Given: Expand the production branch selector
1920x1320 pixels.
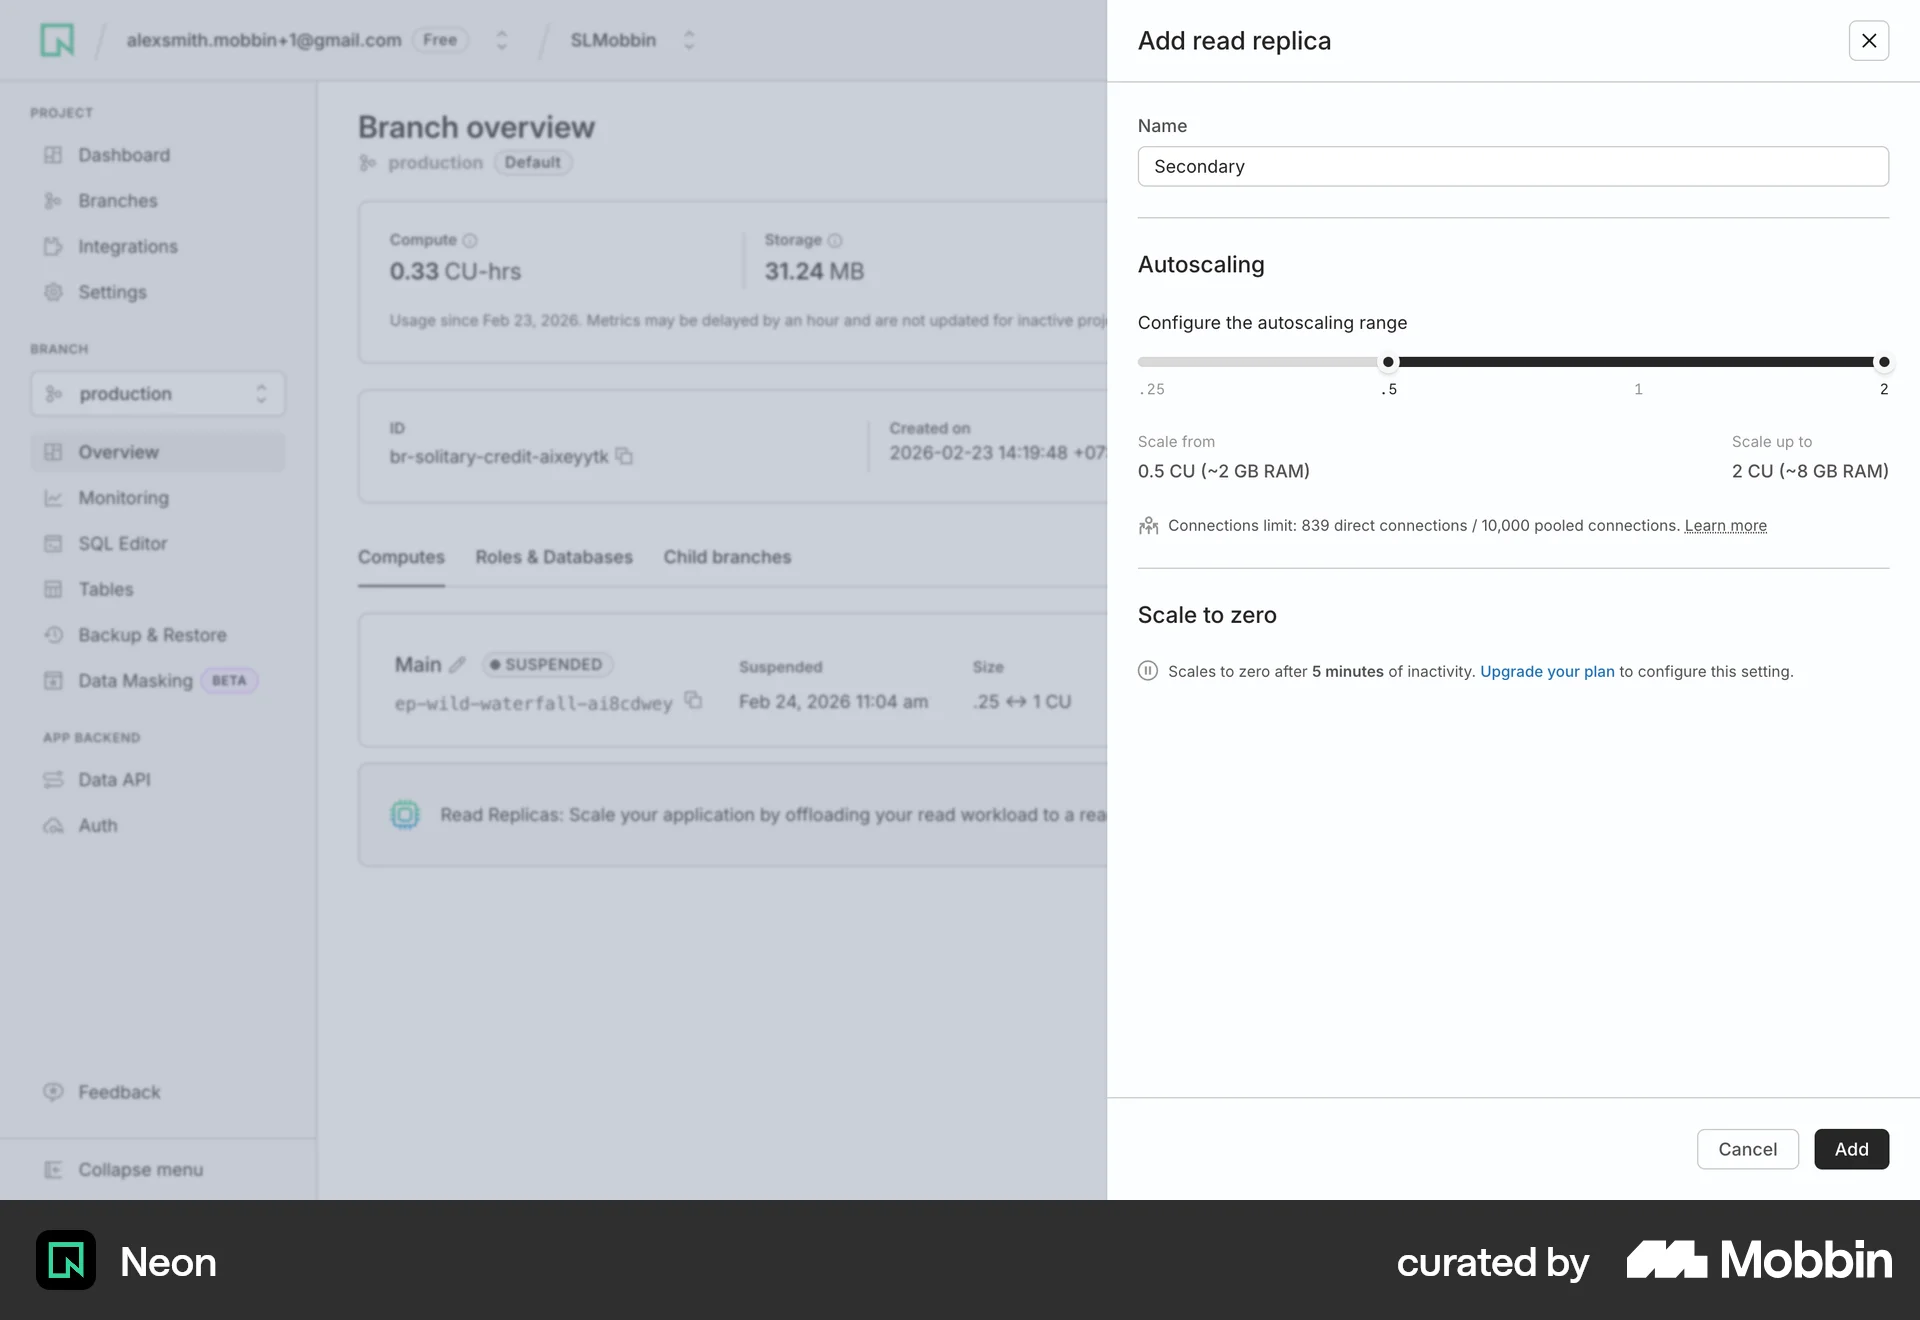Looking at the screenshot, I should point(158,394).
